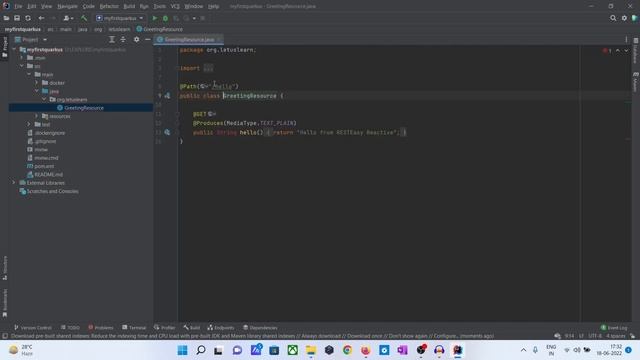
Task: Open the Windows Start menu
Action: coord(182,350)
